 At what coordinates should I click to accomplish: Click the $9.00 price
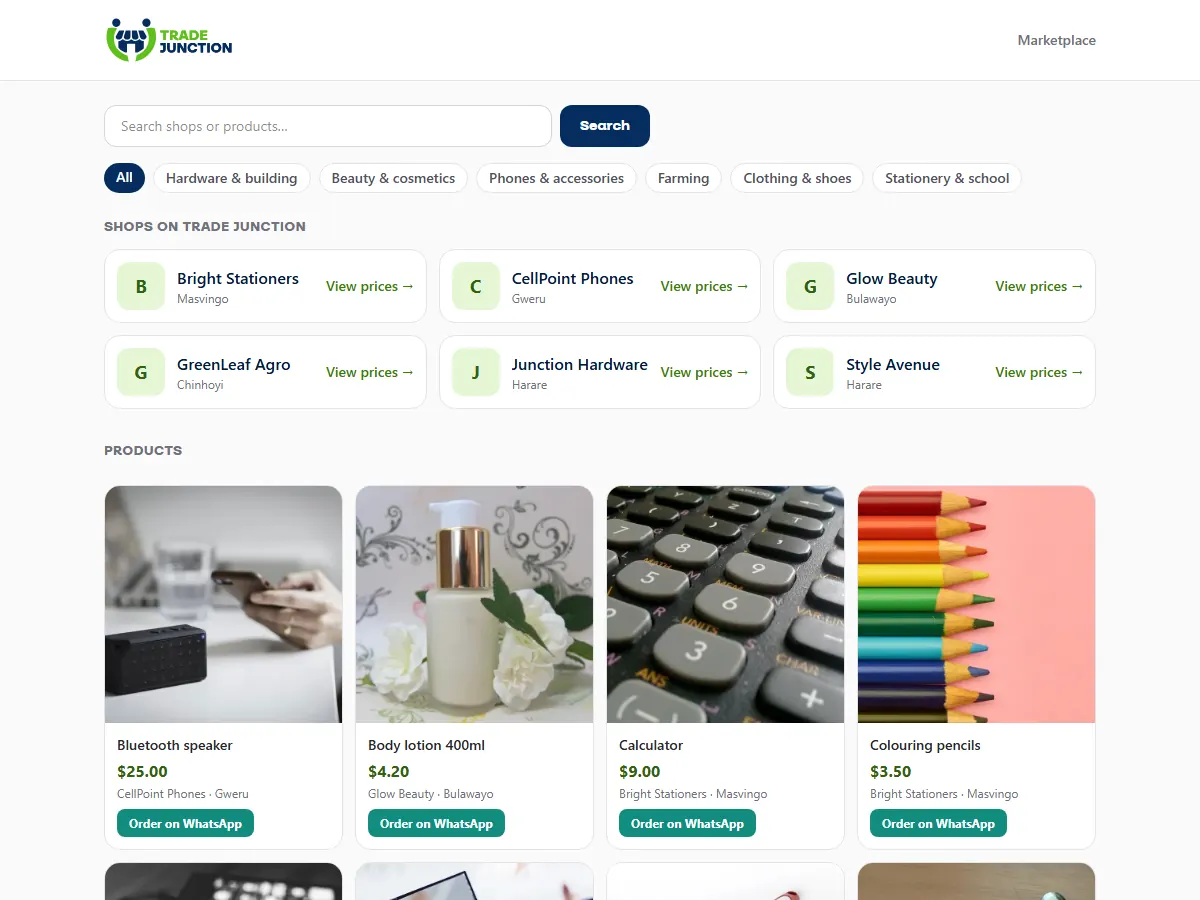[640, 771]
